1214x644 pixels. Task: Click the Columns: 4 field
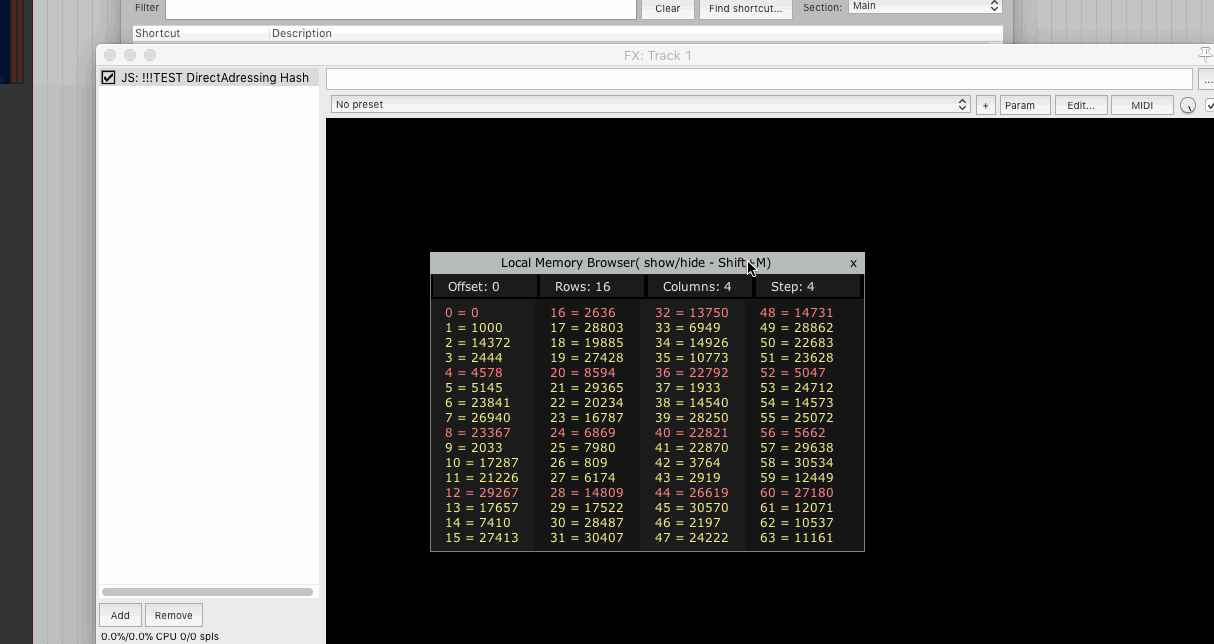(x=698, y=287)
